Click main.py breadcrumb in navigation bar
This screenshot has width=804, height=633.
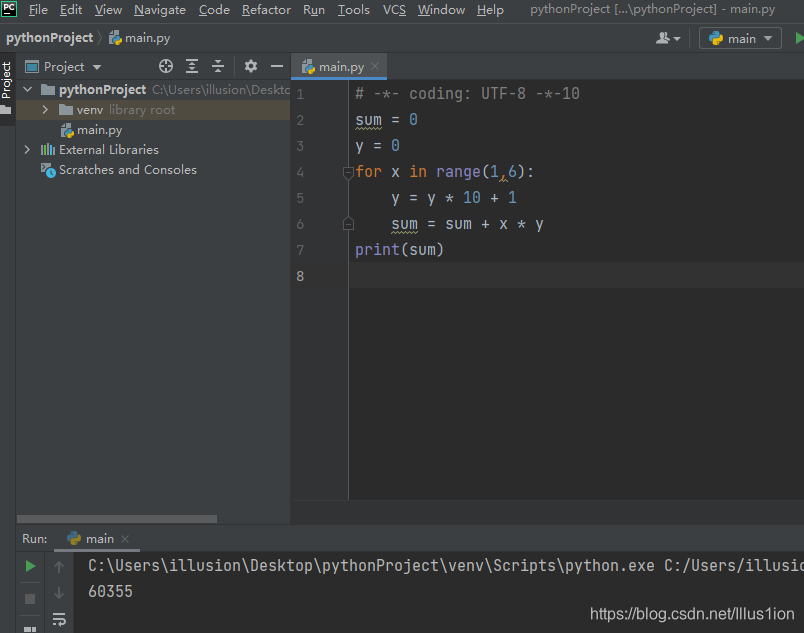(139, 38)
